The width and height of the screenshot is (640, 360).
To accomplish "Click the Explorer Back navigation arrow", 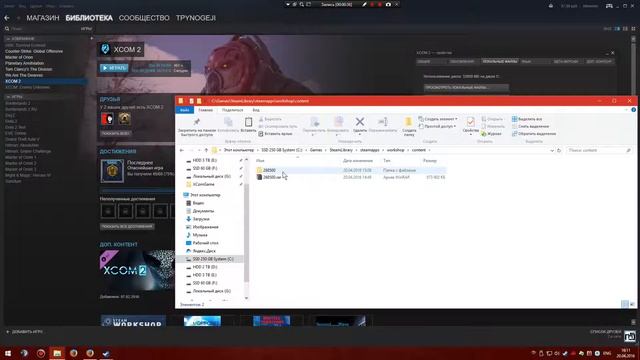I will click(x=182, y=150).
